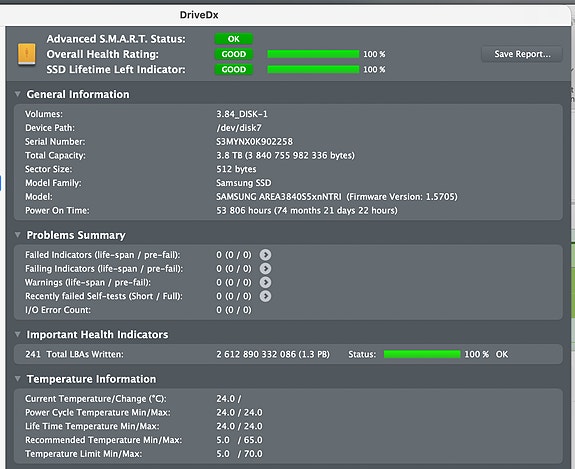Collapse the Problems Summary section
Image resolution: width=575 pixels, height=469 pixels.
click(17, 235)
